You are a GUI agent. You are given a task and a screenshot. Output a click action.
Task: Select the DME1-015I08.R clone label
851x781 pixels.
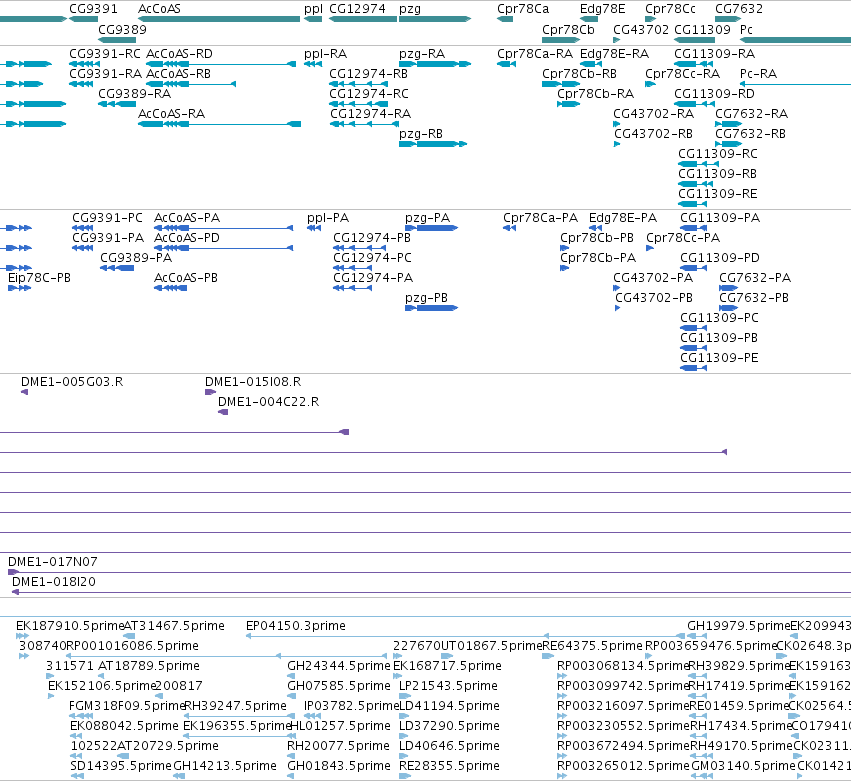coord(253,382)
